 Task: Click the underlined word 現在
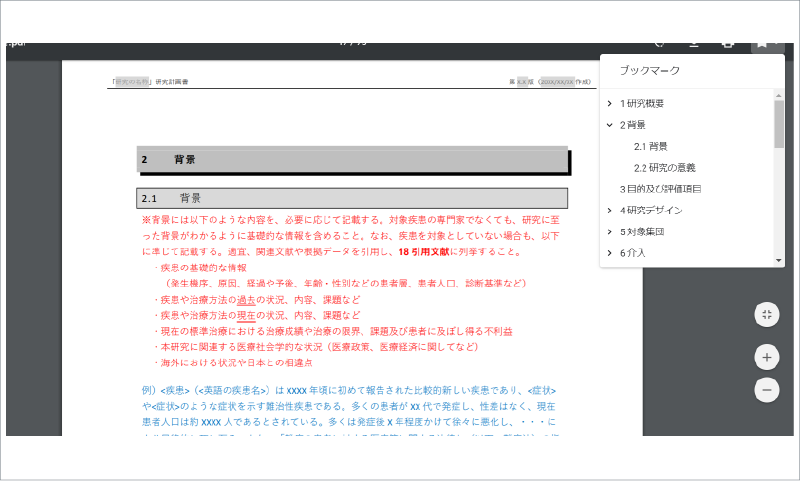(246, 316)
